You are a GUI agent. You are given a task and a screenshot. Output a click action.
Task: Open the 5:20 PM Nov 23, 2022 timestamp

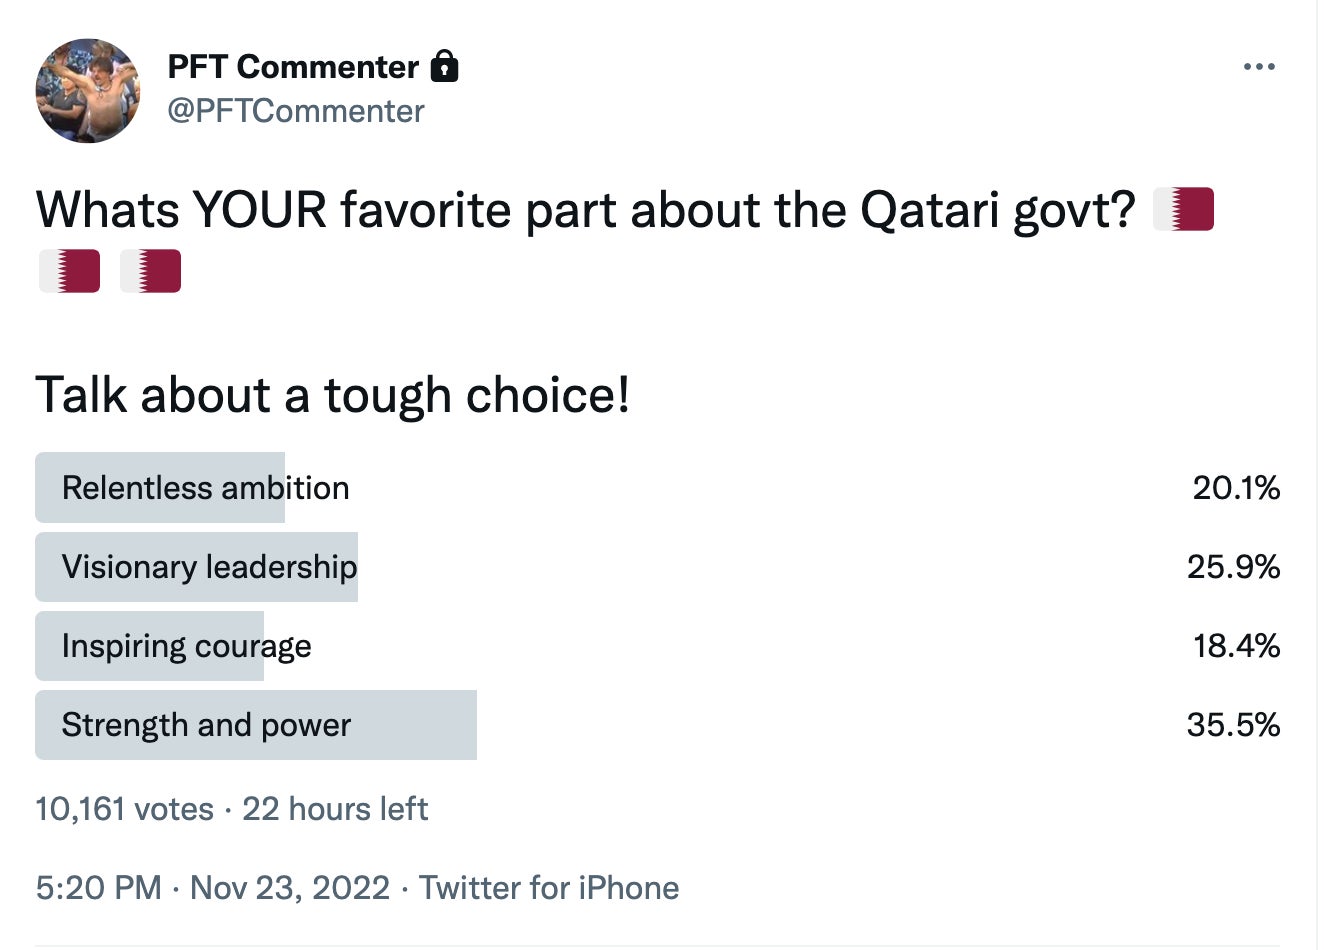[x=212, y=888]
